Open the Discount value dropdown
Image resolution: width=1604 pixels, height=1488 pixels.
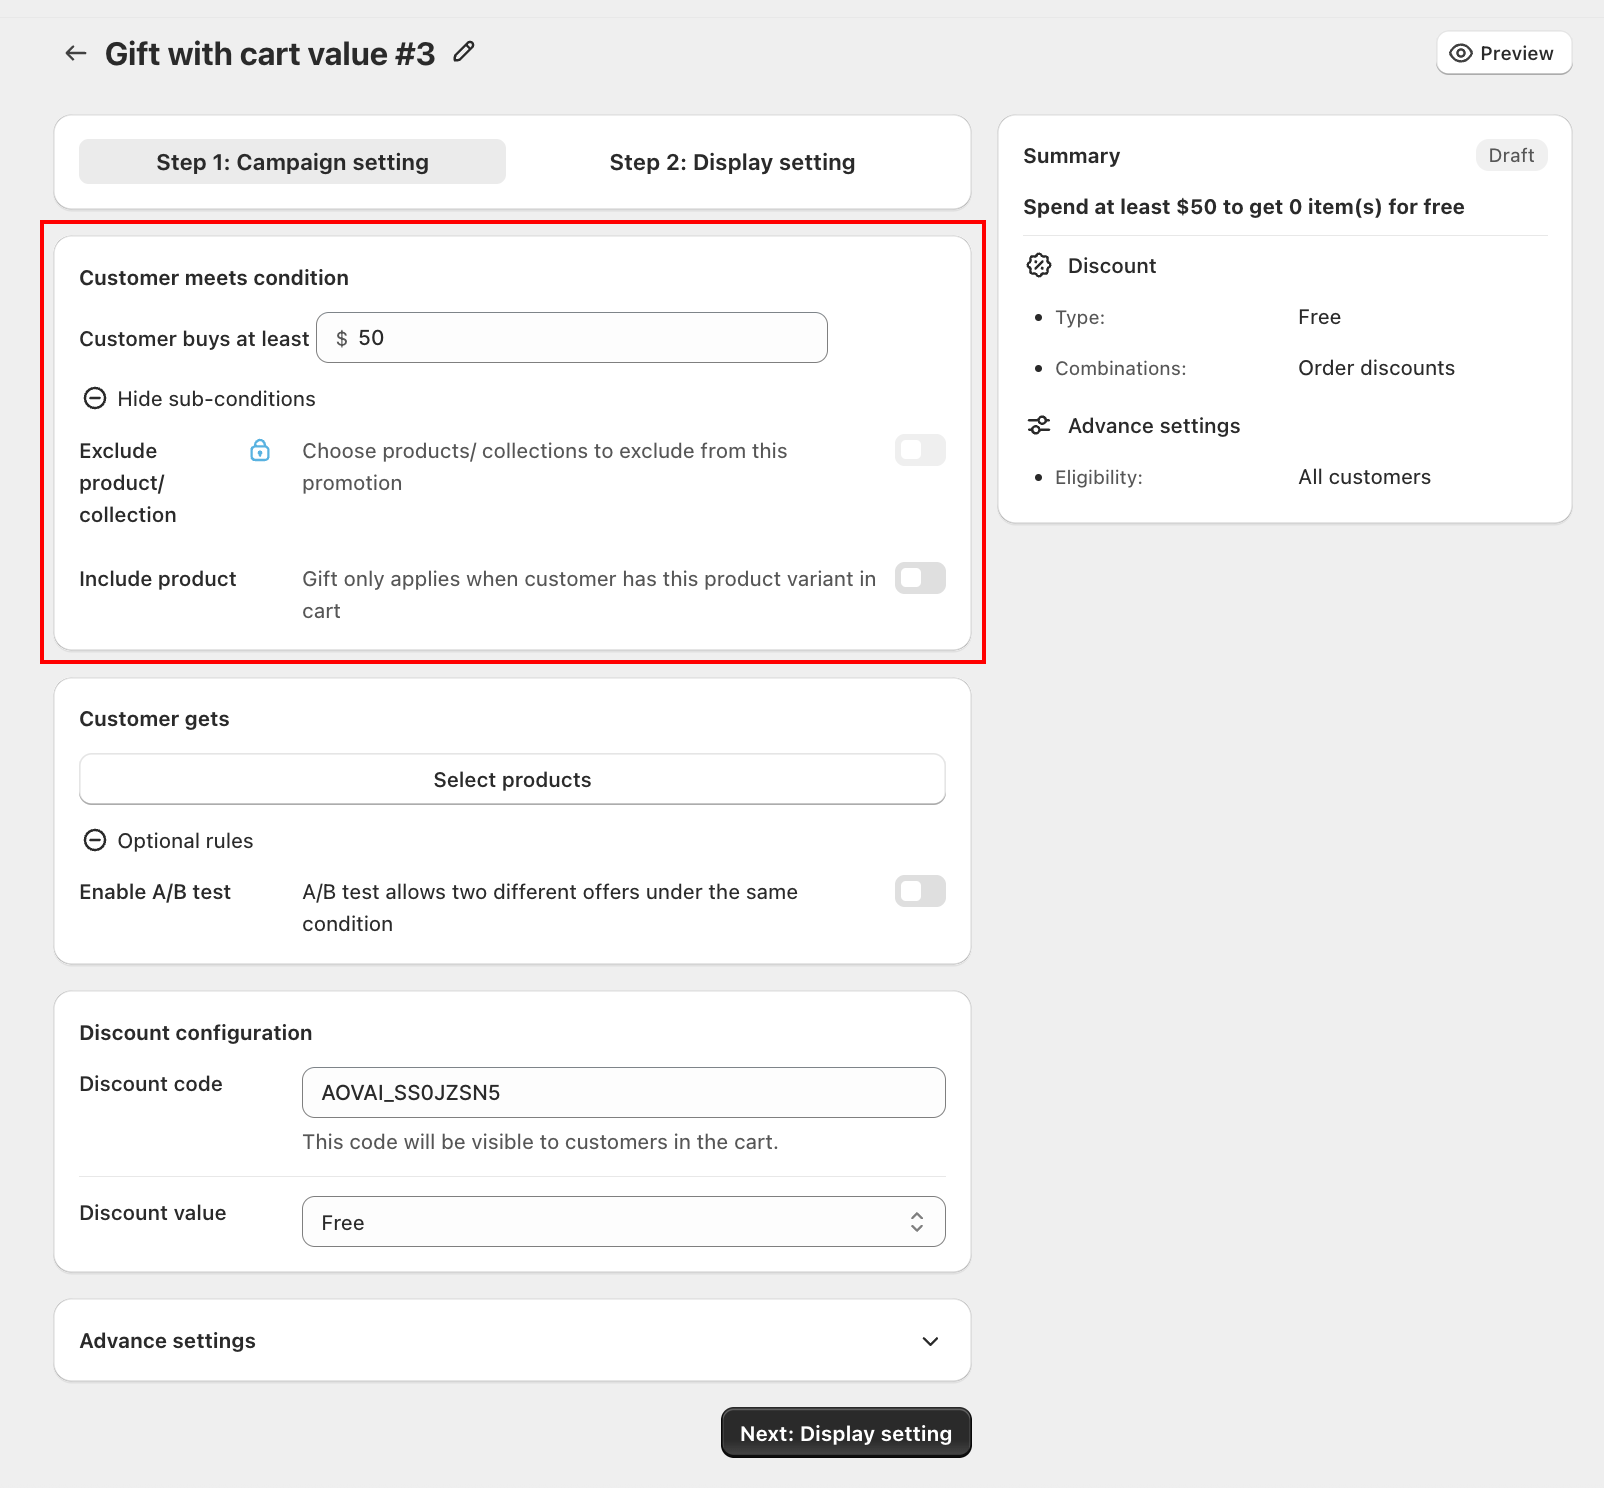[x=624, y=1222]
